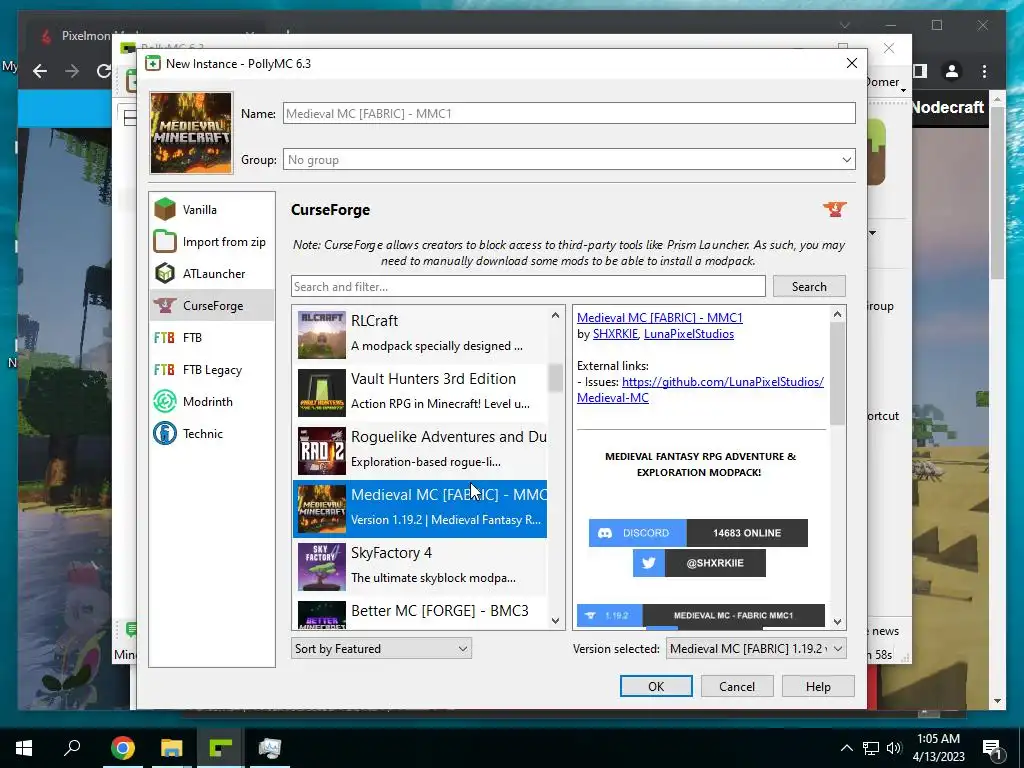1024x768 pixels.
Task: Open Windows taskbar search
Action: click(x=72, y=748)
